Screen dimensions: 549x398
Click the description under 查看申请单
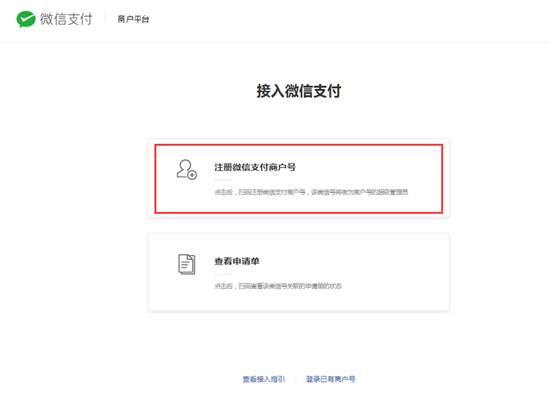pyautogui.click(x=278, y=286)
